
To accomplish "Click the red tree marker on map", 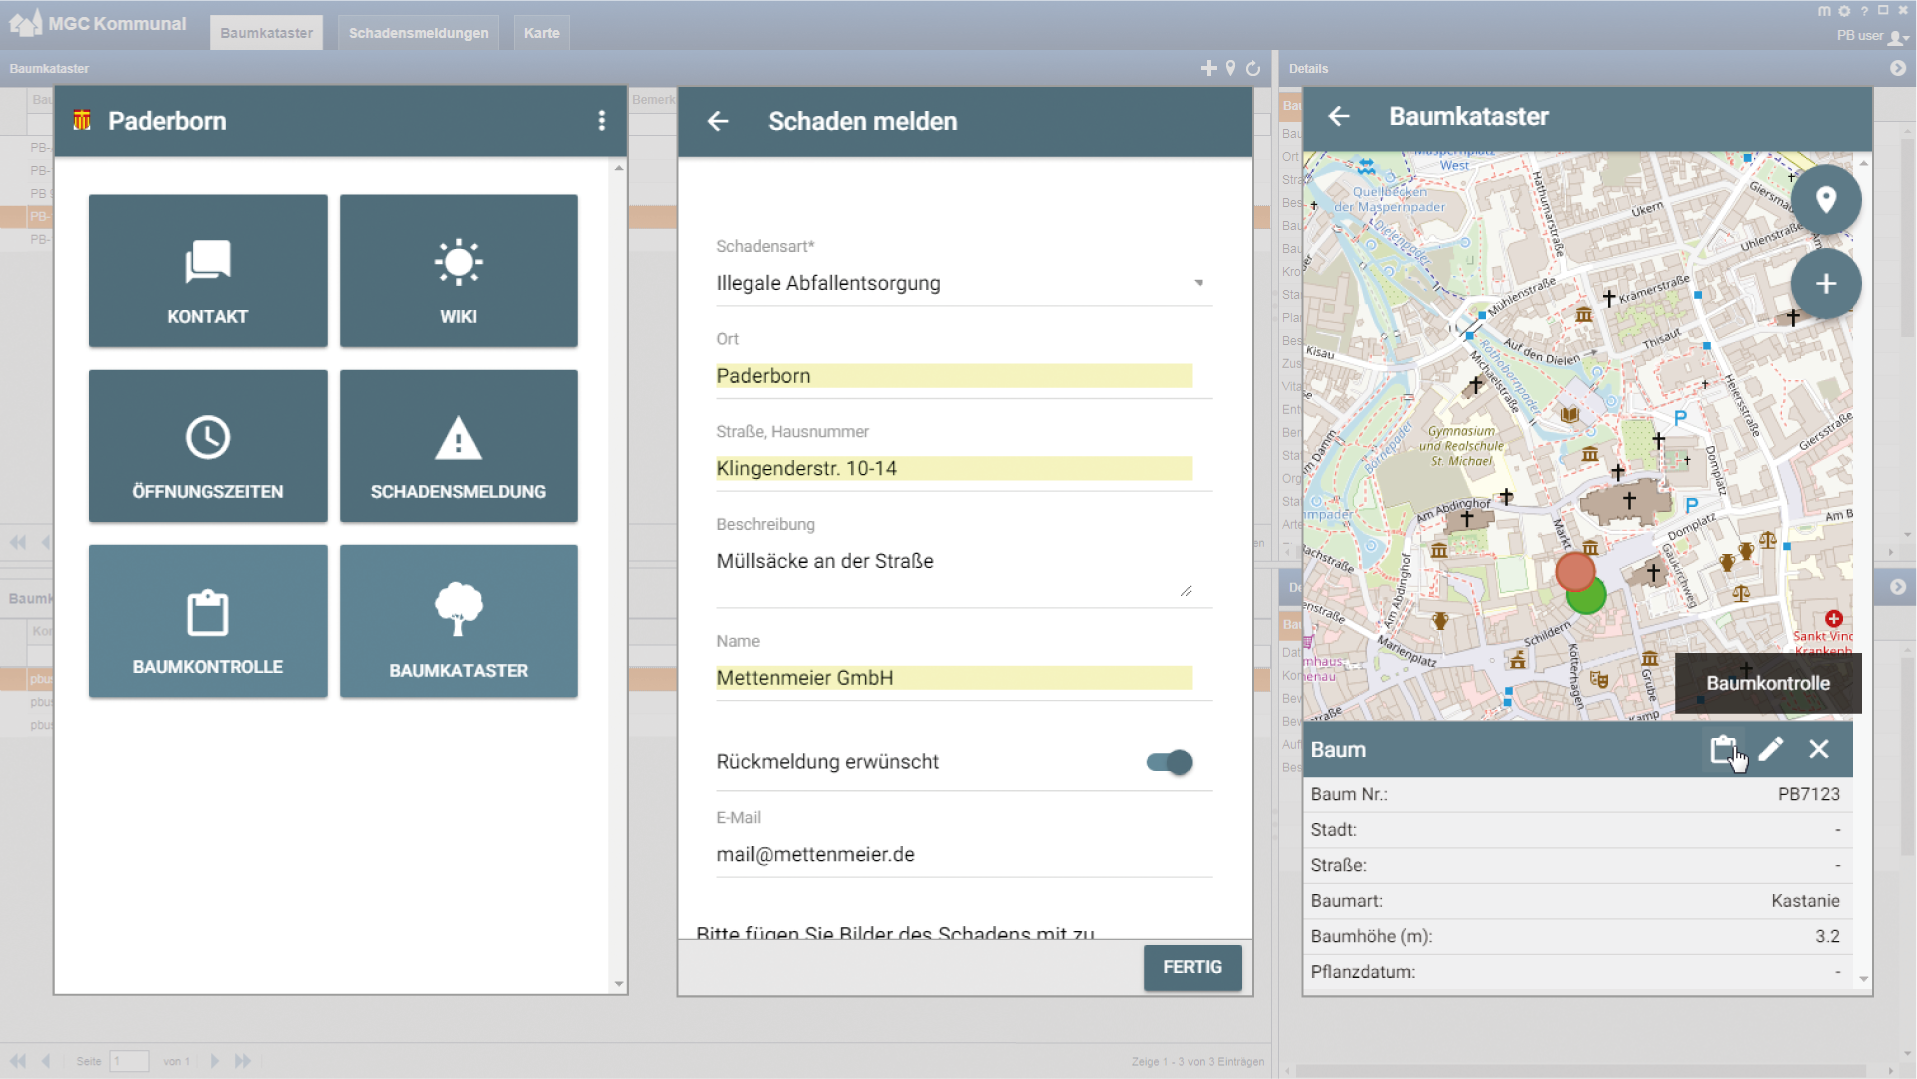I will pyautogui.click(x=1574, y=571).
